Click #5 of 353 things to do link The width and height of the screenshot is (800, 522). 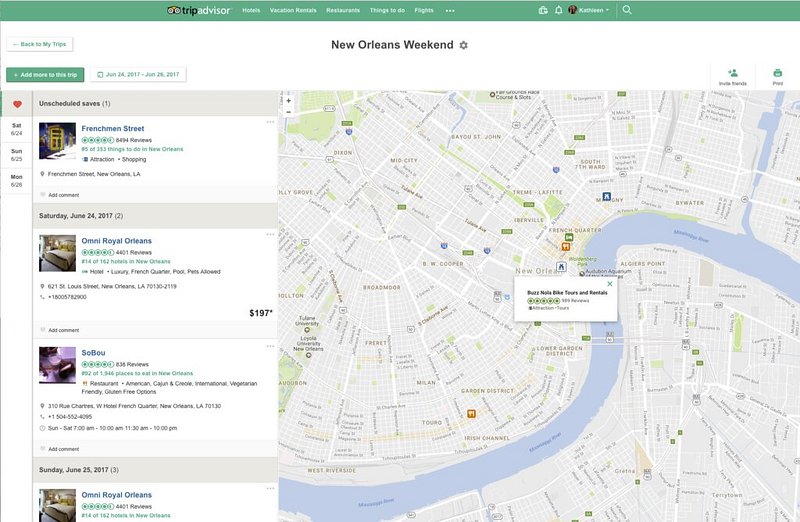coord(132,149)
